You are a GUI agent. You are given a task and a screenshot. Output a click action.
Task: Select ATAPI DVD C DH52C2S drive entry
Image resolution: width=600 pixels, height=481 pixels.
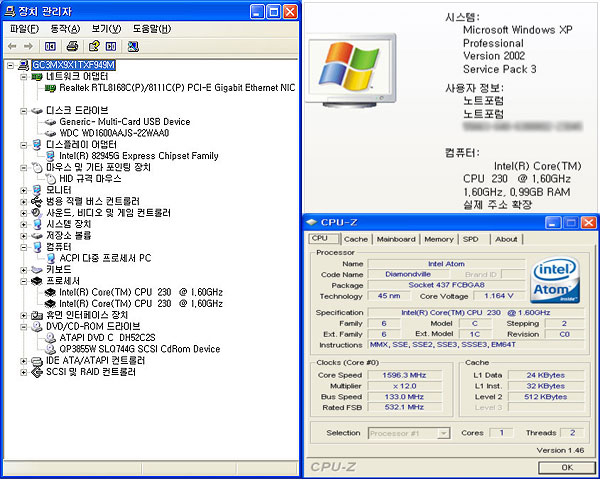(108, 338)
